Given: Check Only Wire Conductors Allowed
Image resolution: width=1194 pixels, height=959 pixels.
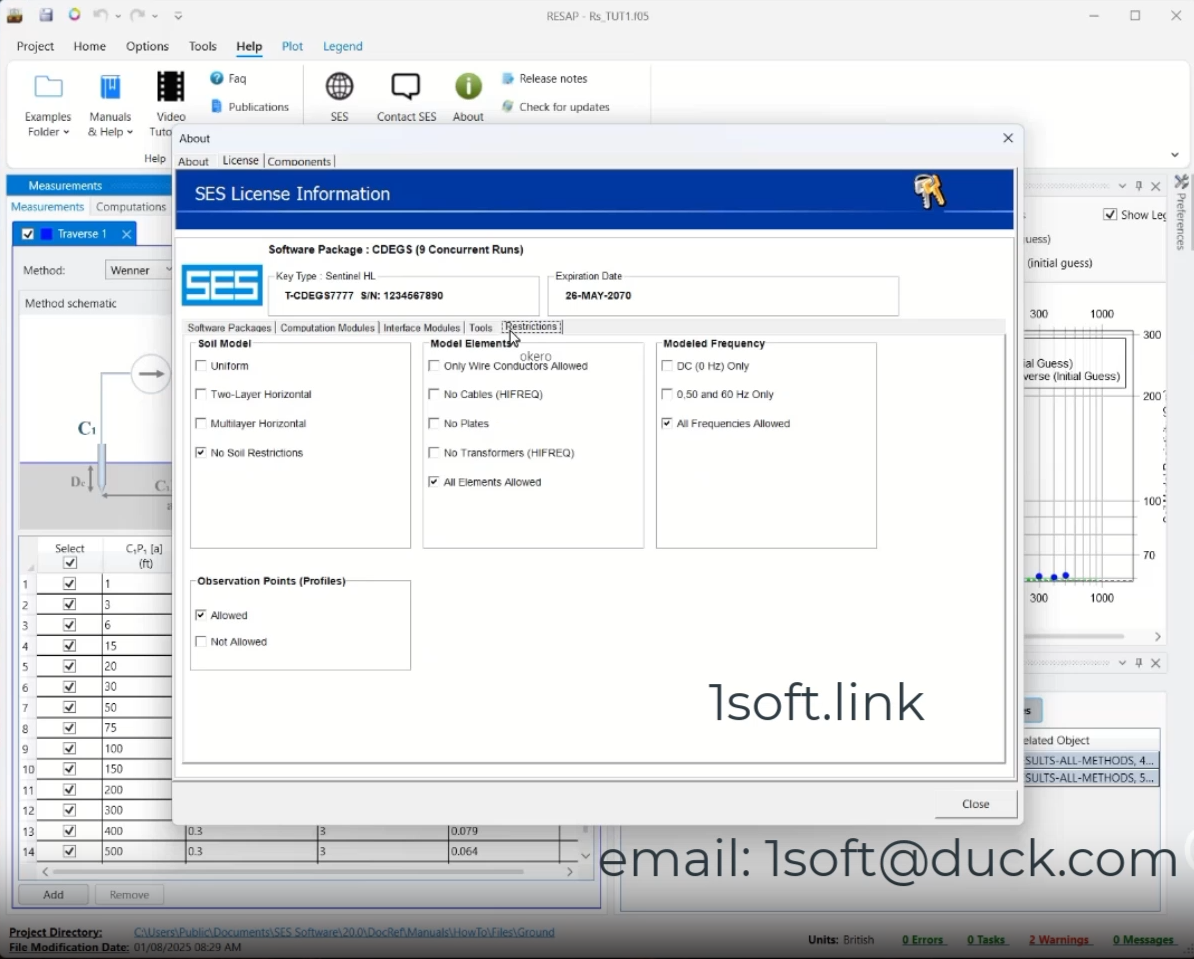Looking at the screenshot, I should 434,366.
